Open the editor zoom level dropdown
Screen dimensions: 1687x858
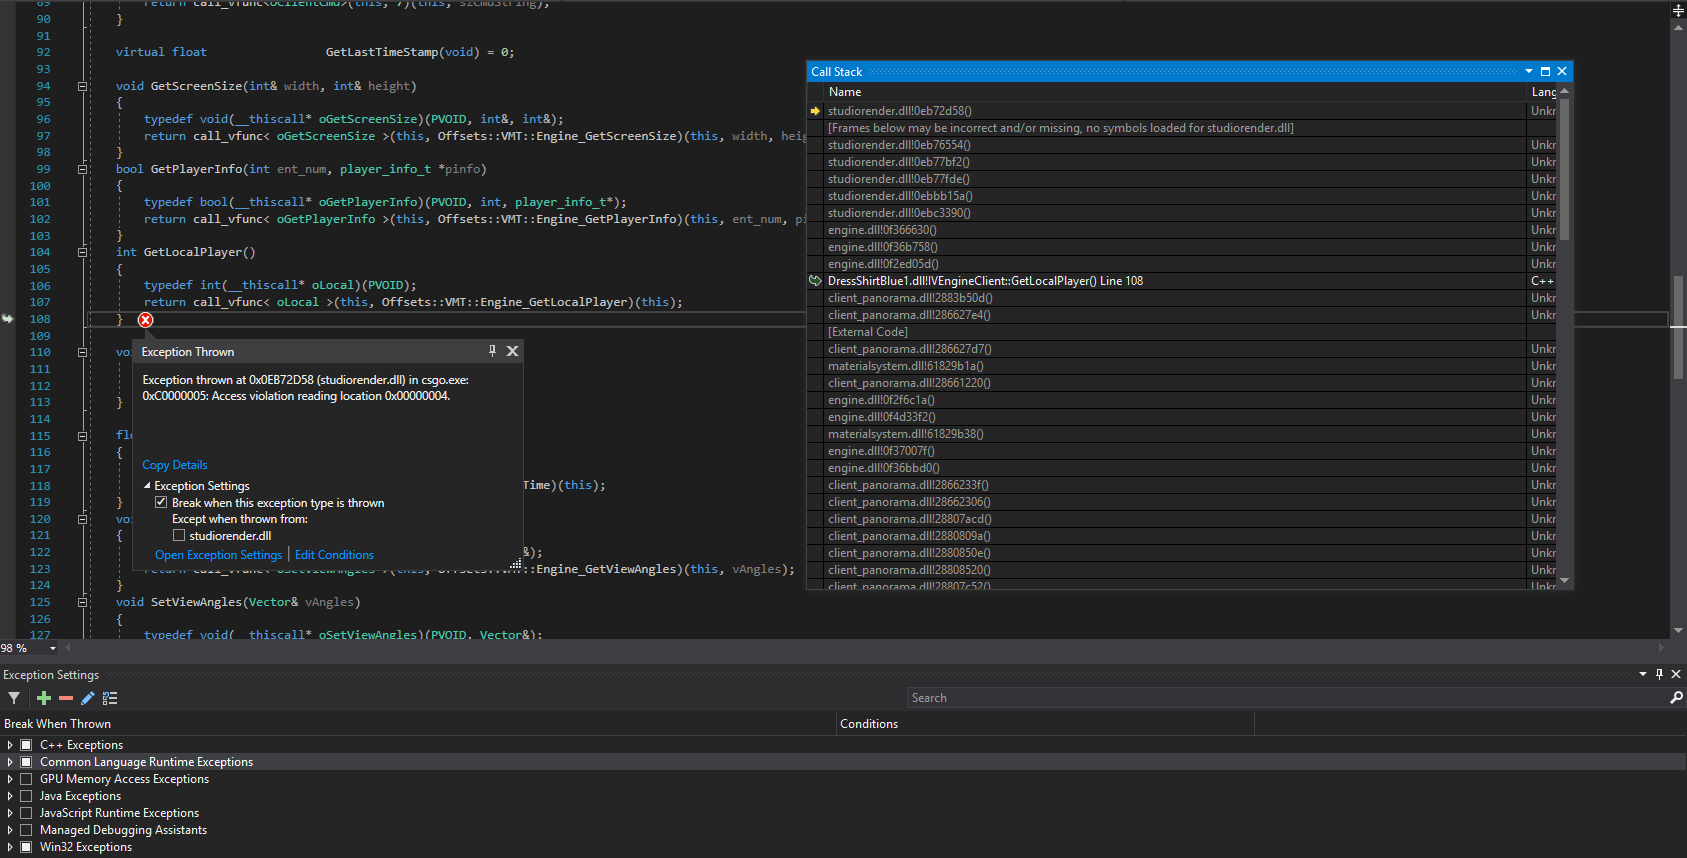tap(53, 648)
